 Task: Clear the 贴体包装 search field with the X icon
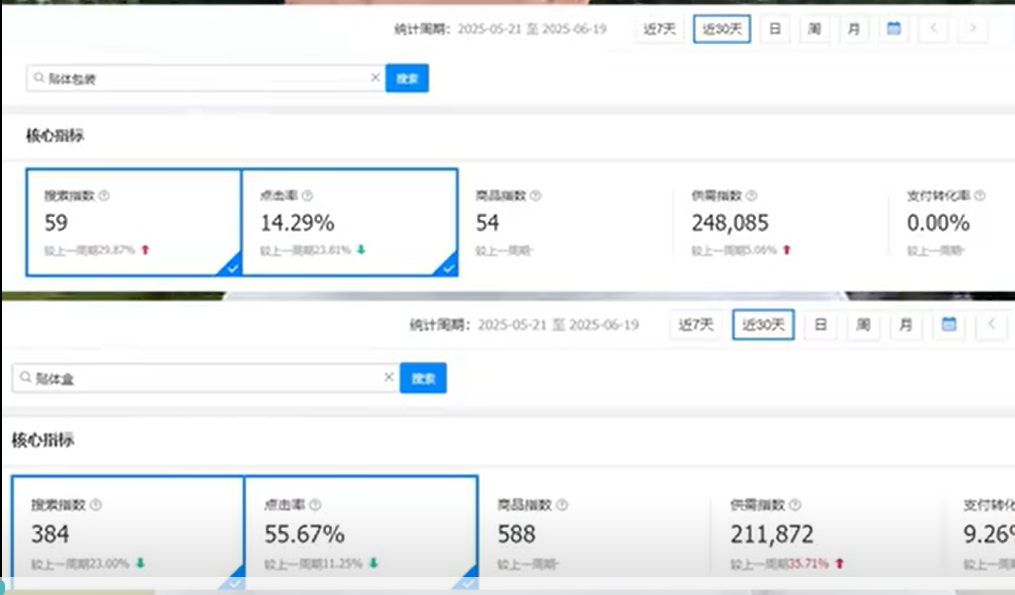(376, 78)
